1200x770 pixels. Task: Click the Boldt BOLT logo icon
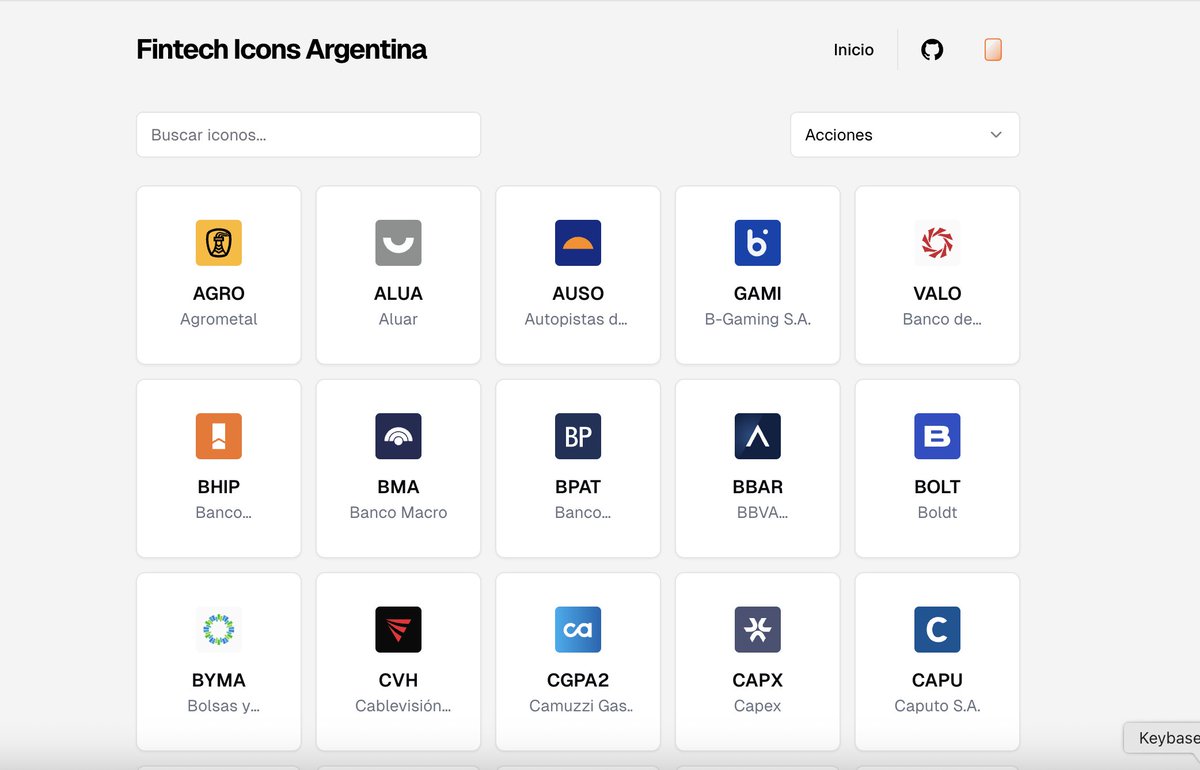pos(937,436)
